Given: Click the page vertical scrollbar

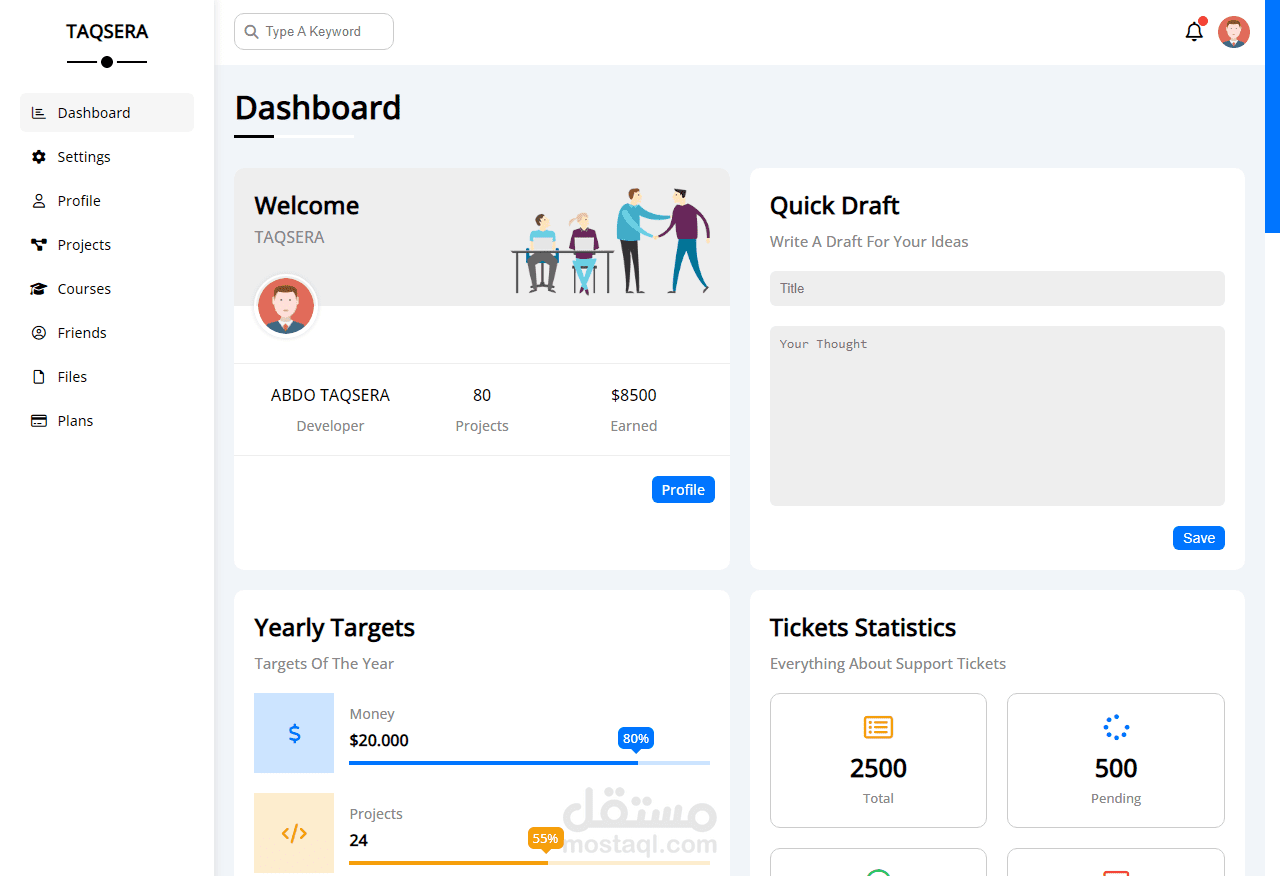Looking at the screenshot, I should click(1272, 116).
